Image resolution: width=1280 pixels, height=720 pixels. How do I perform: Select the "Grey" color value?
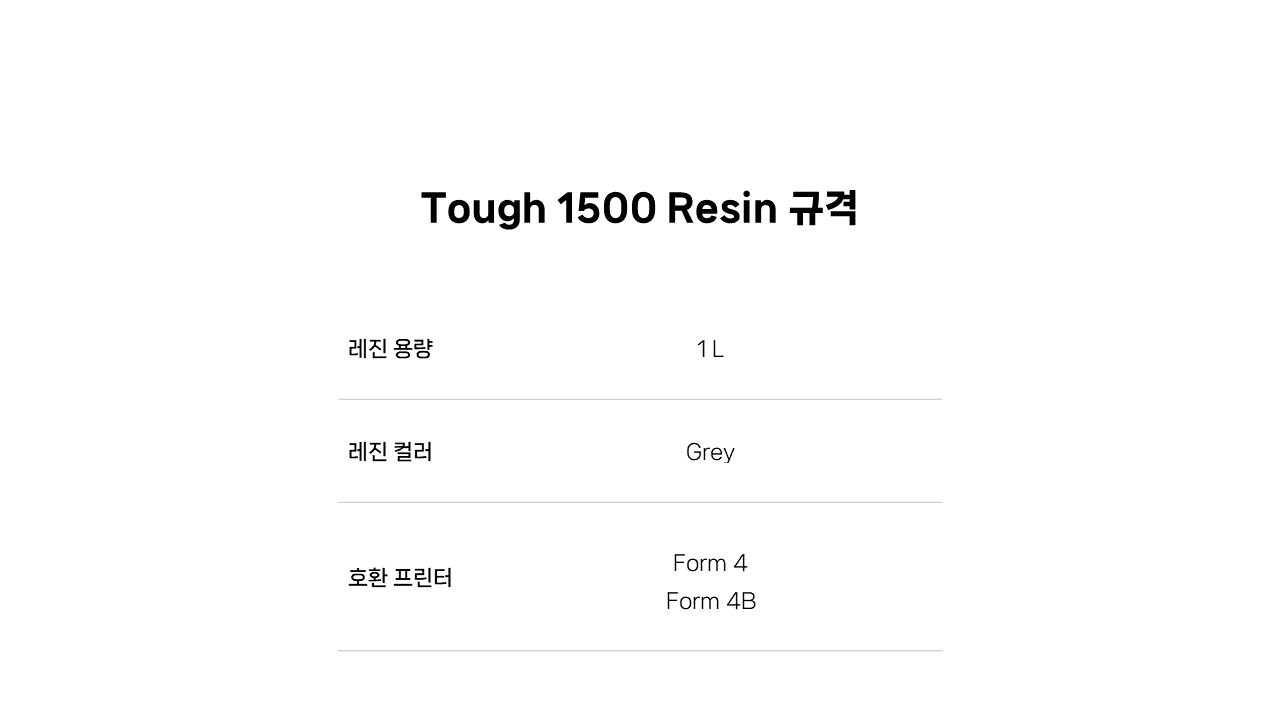(710, 453)
